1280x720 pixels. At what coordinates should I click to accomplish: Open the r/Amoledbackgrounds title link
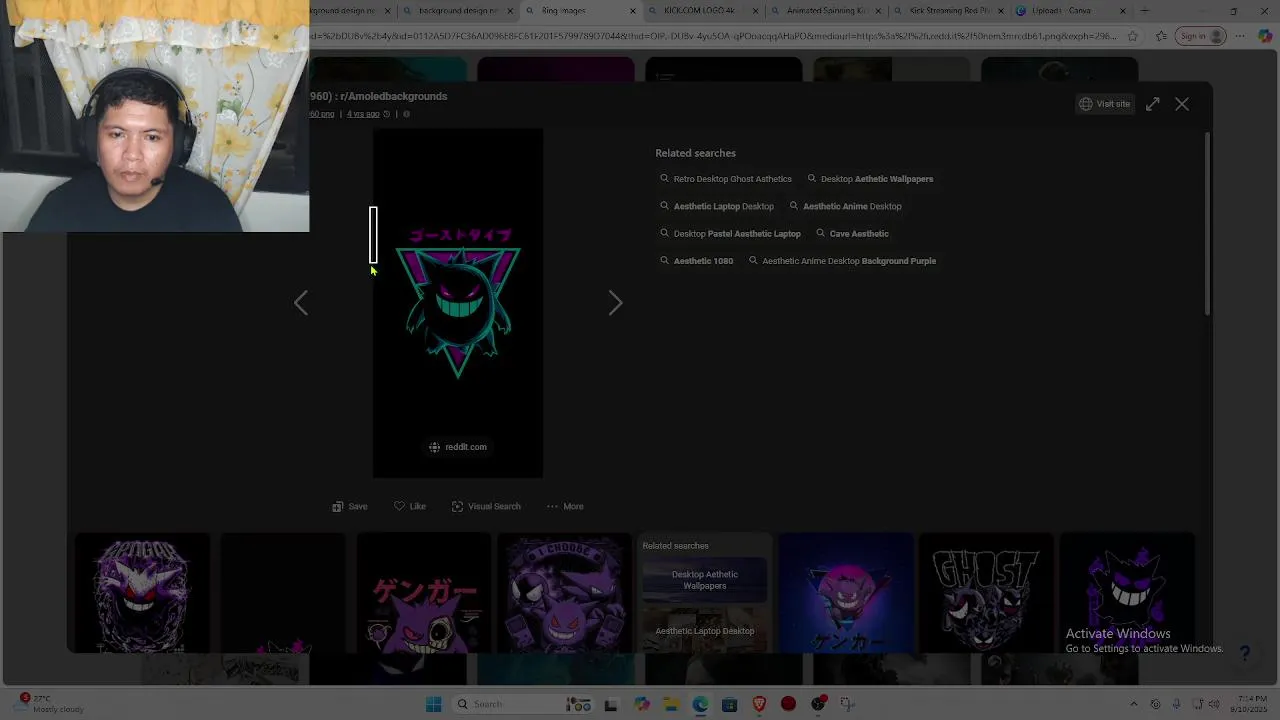379,96
